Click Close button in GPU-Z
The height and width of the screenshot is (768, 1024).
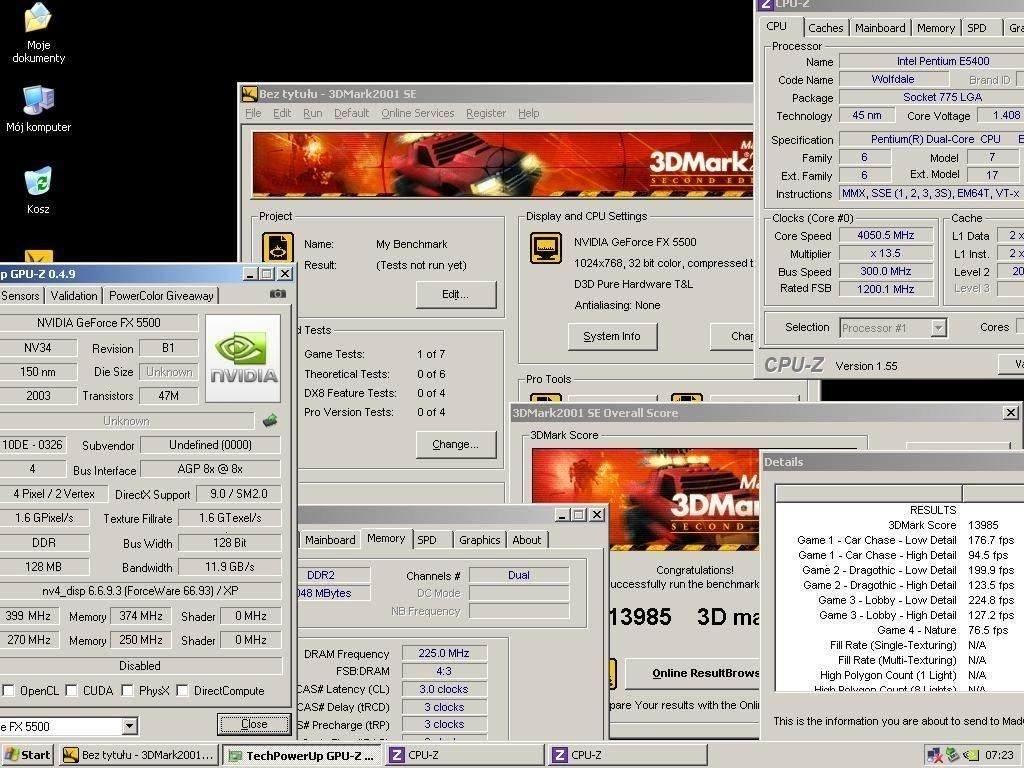(x=254, y=724)
